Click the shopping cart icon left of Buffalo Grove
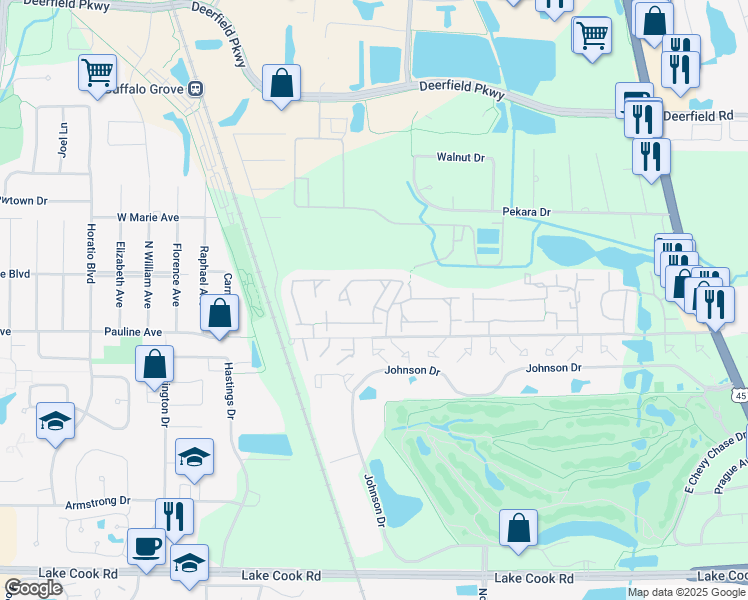 tap(98, 72)
